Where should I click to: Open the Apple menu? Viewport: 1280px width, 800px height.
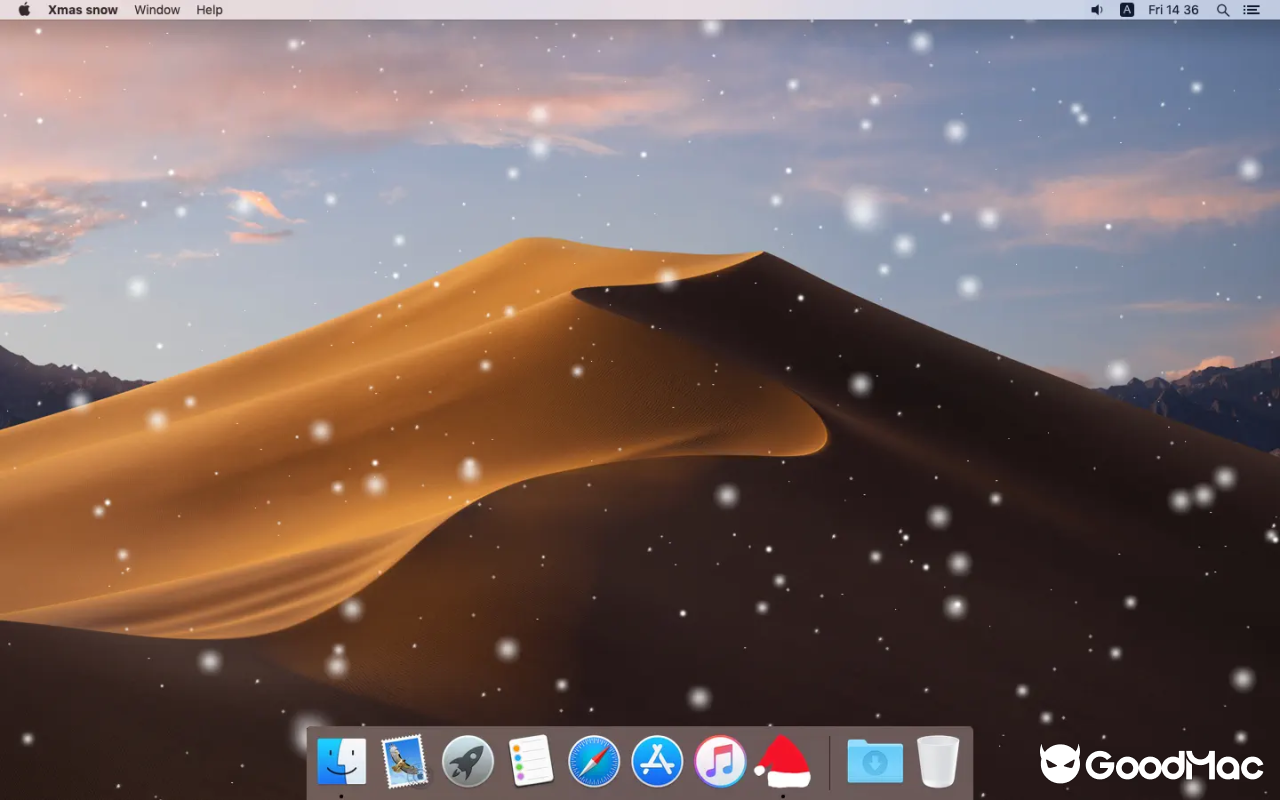22,10
